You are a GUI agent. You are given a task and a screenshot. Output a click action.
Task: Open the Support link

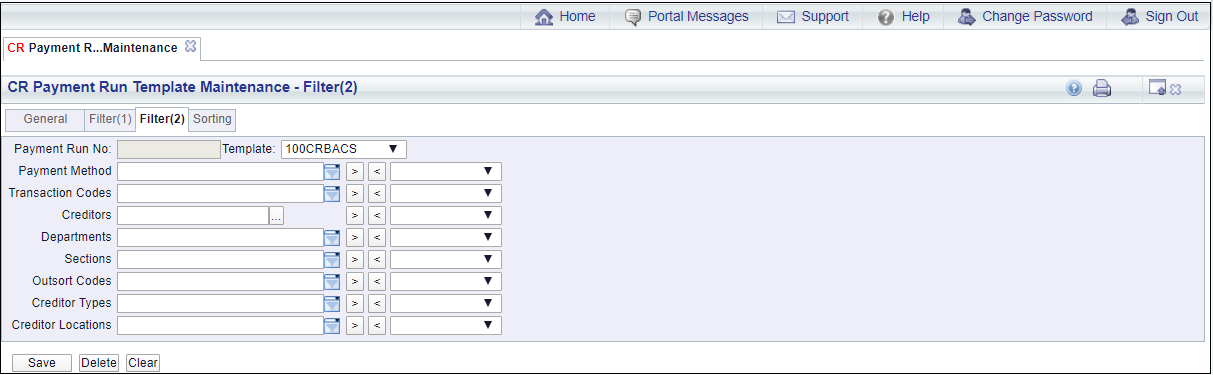[812, 16]
